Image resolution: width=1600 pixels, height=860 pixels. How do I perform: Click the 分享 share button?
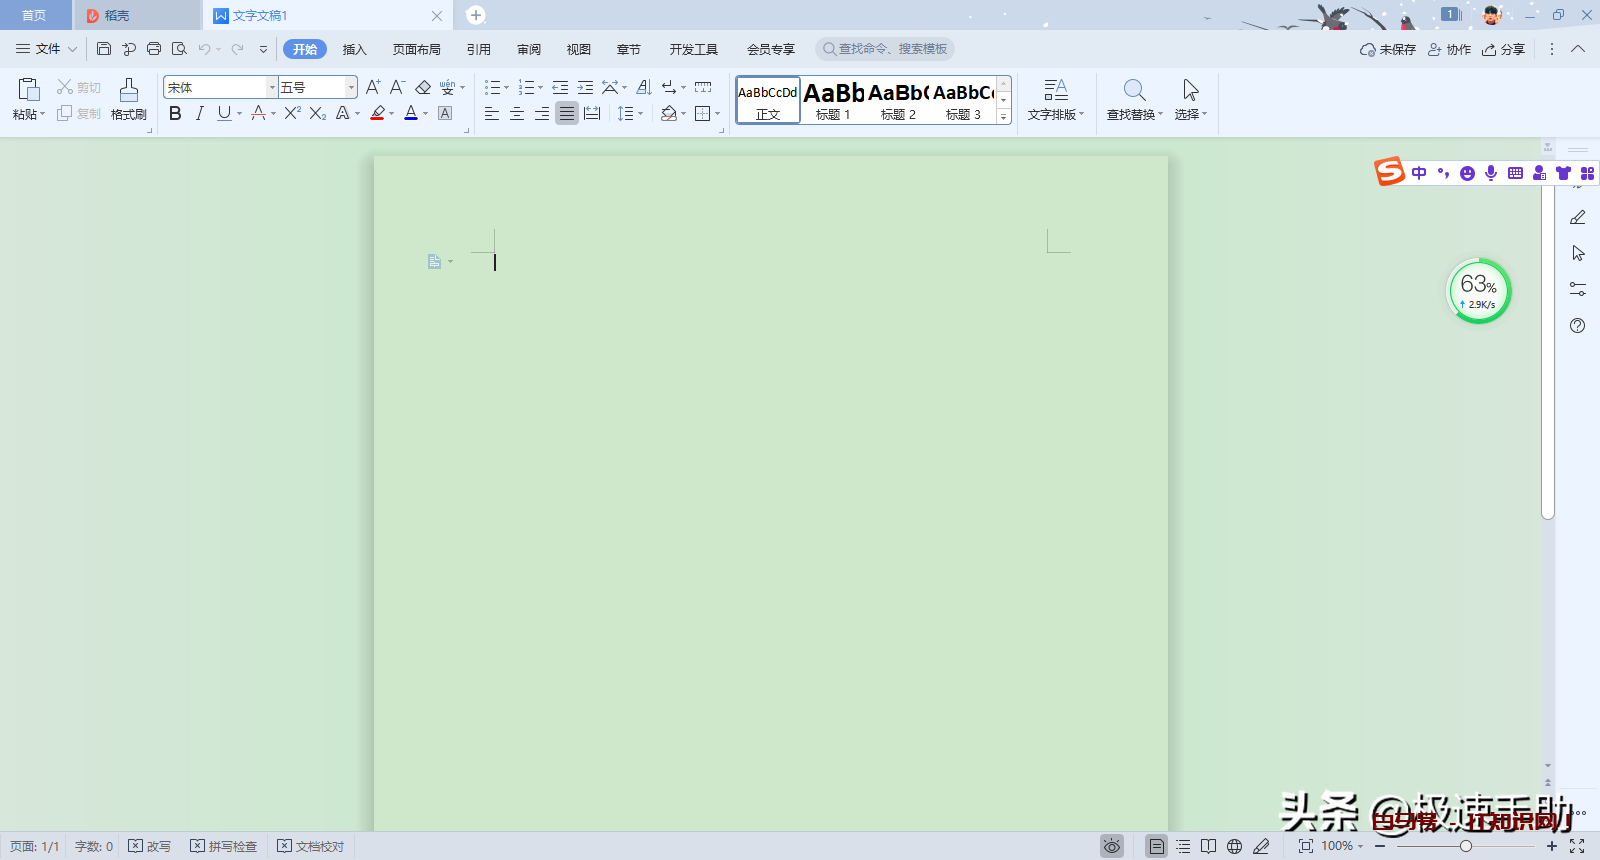click(x=1504, y=49)
